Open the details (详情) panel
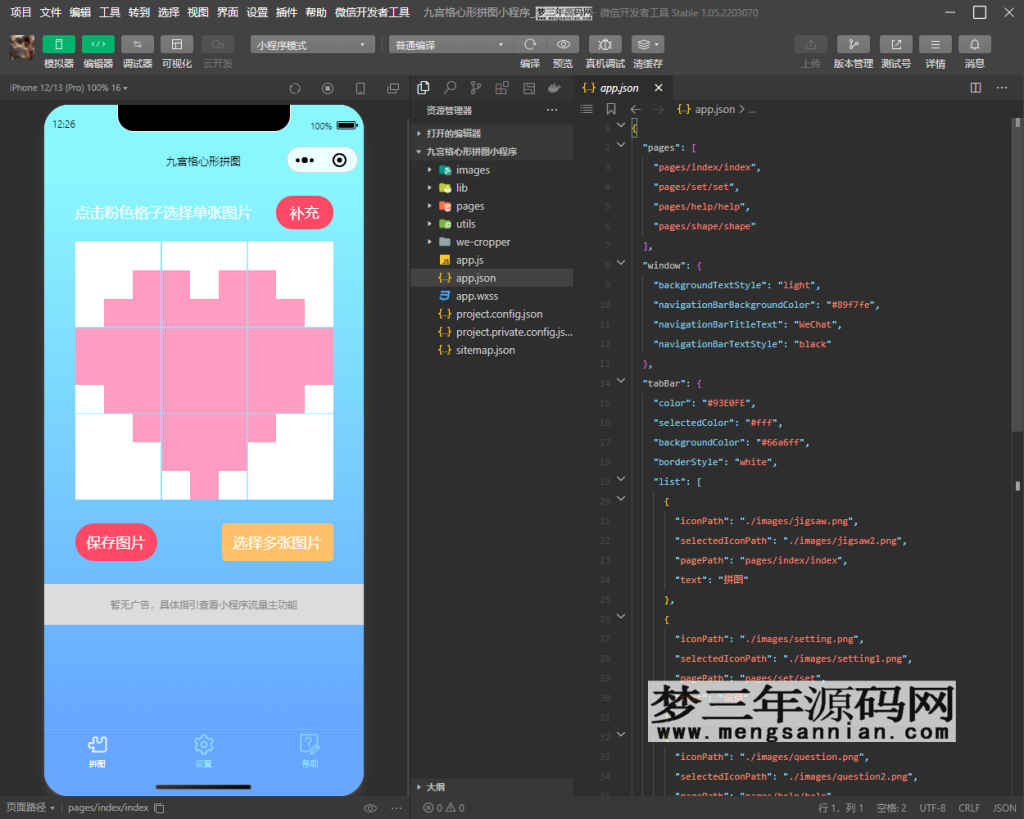This screenshot has height=819, width=1024. pos(935,45)
